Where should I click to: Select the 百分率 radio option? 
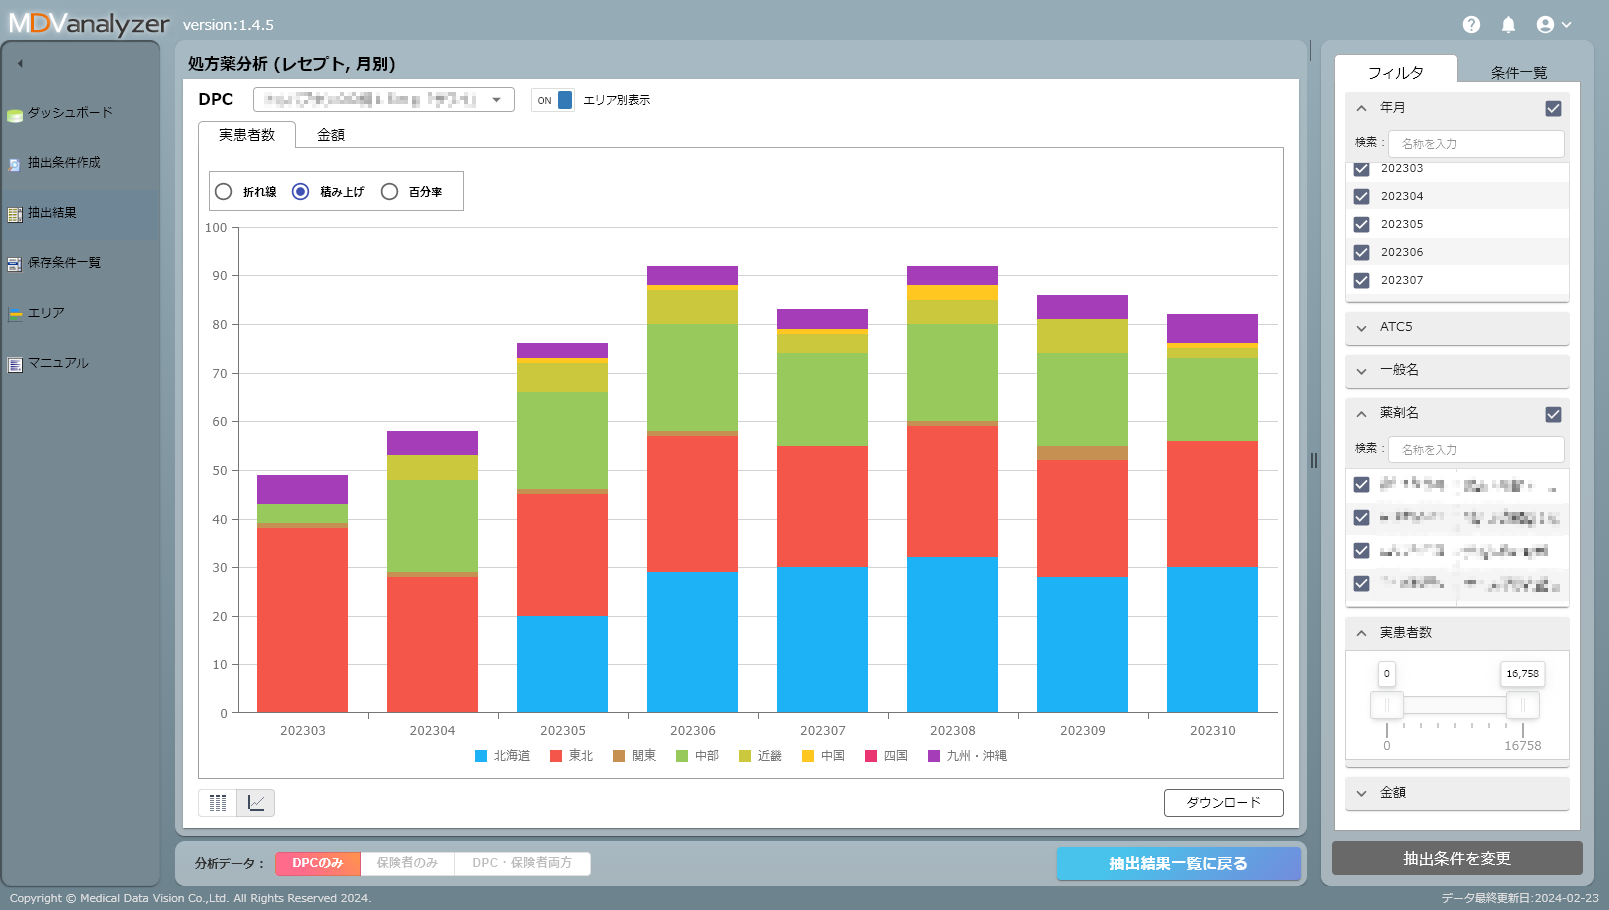[390, 192]
